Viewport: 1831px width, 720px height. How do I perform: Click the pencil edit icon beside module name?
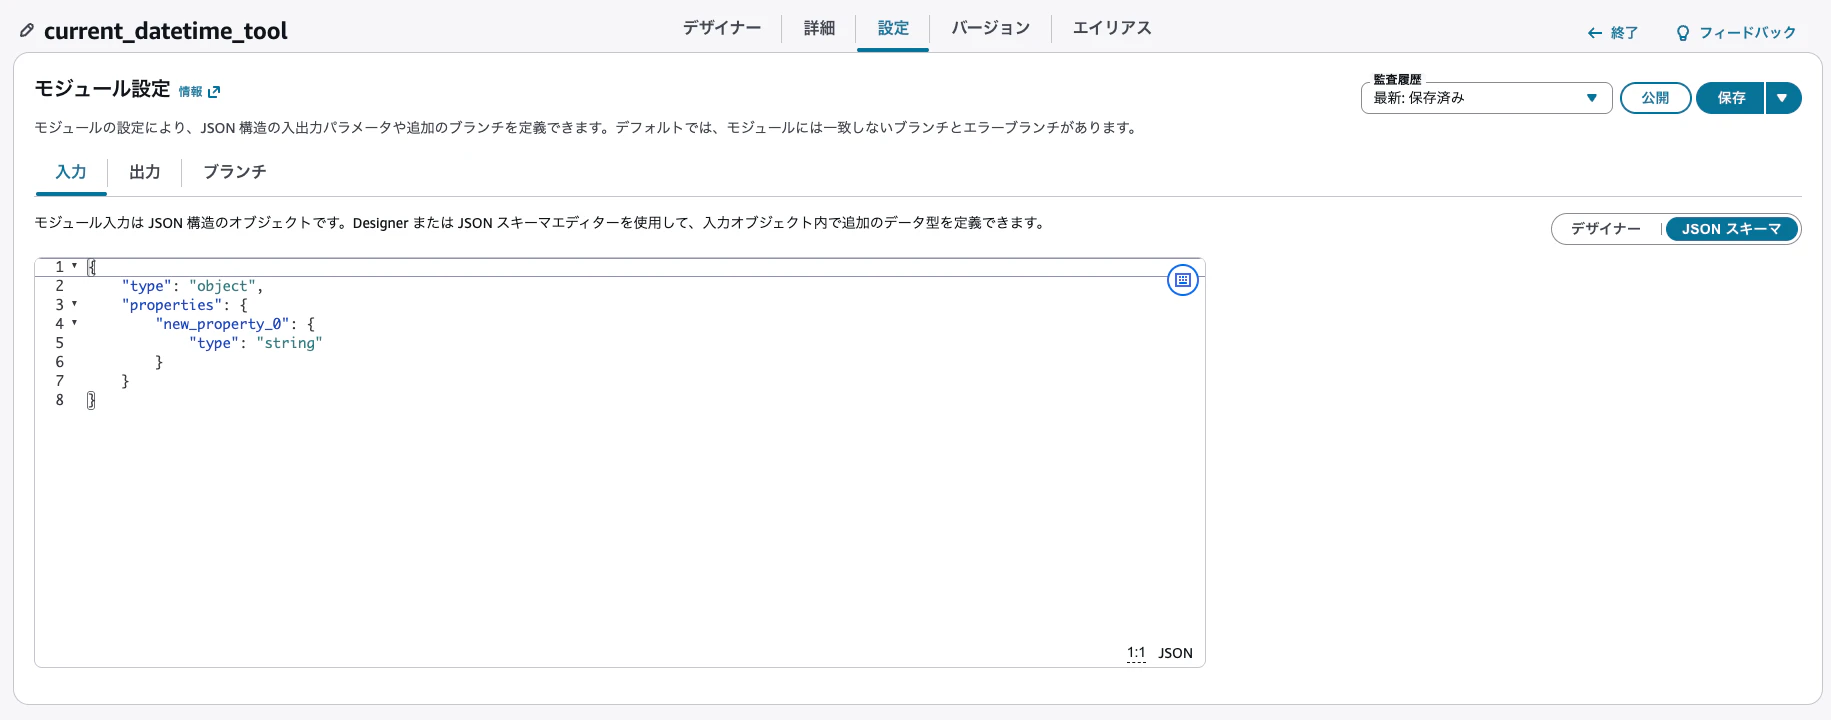coord(27,31)
